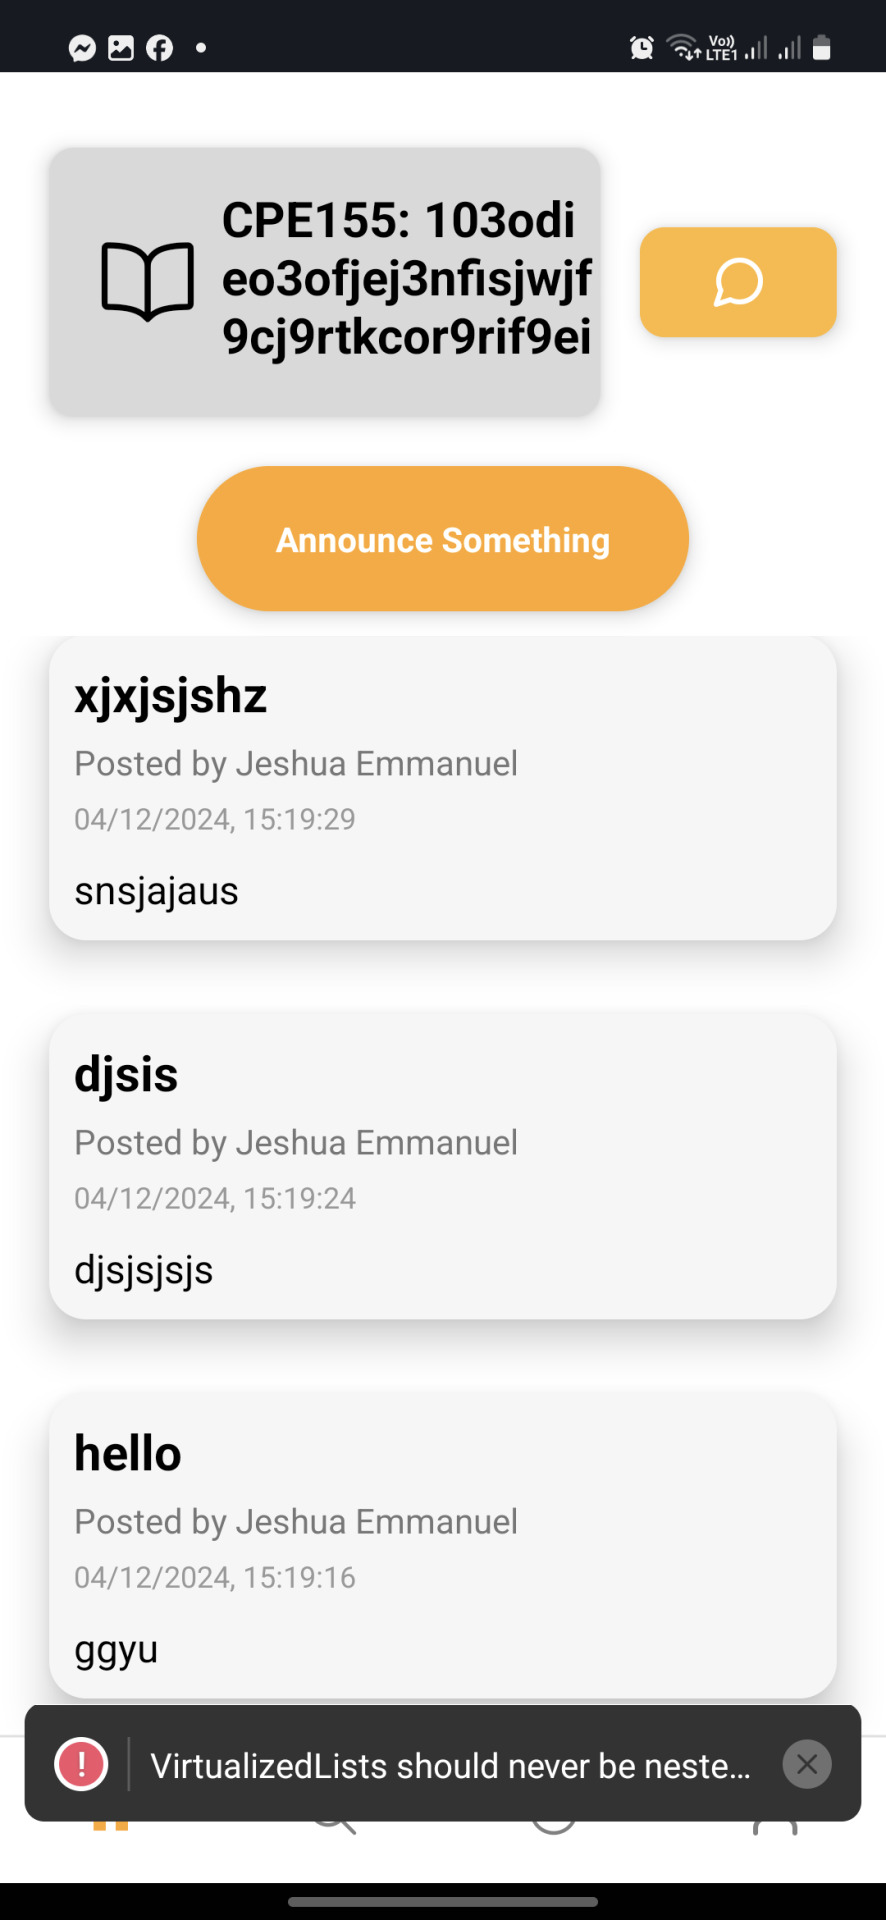Viewport: 886px width, 1920px height.
Task: Tap the Facebook notification icon
Action: click(x=160, y=48)
